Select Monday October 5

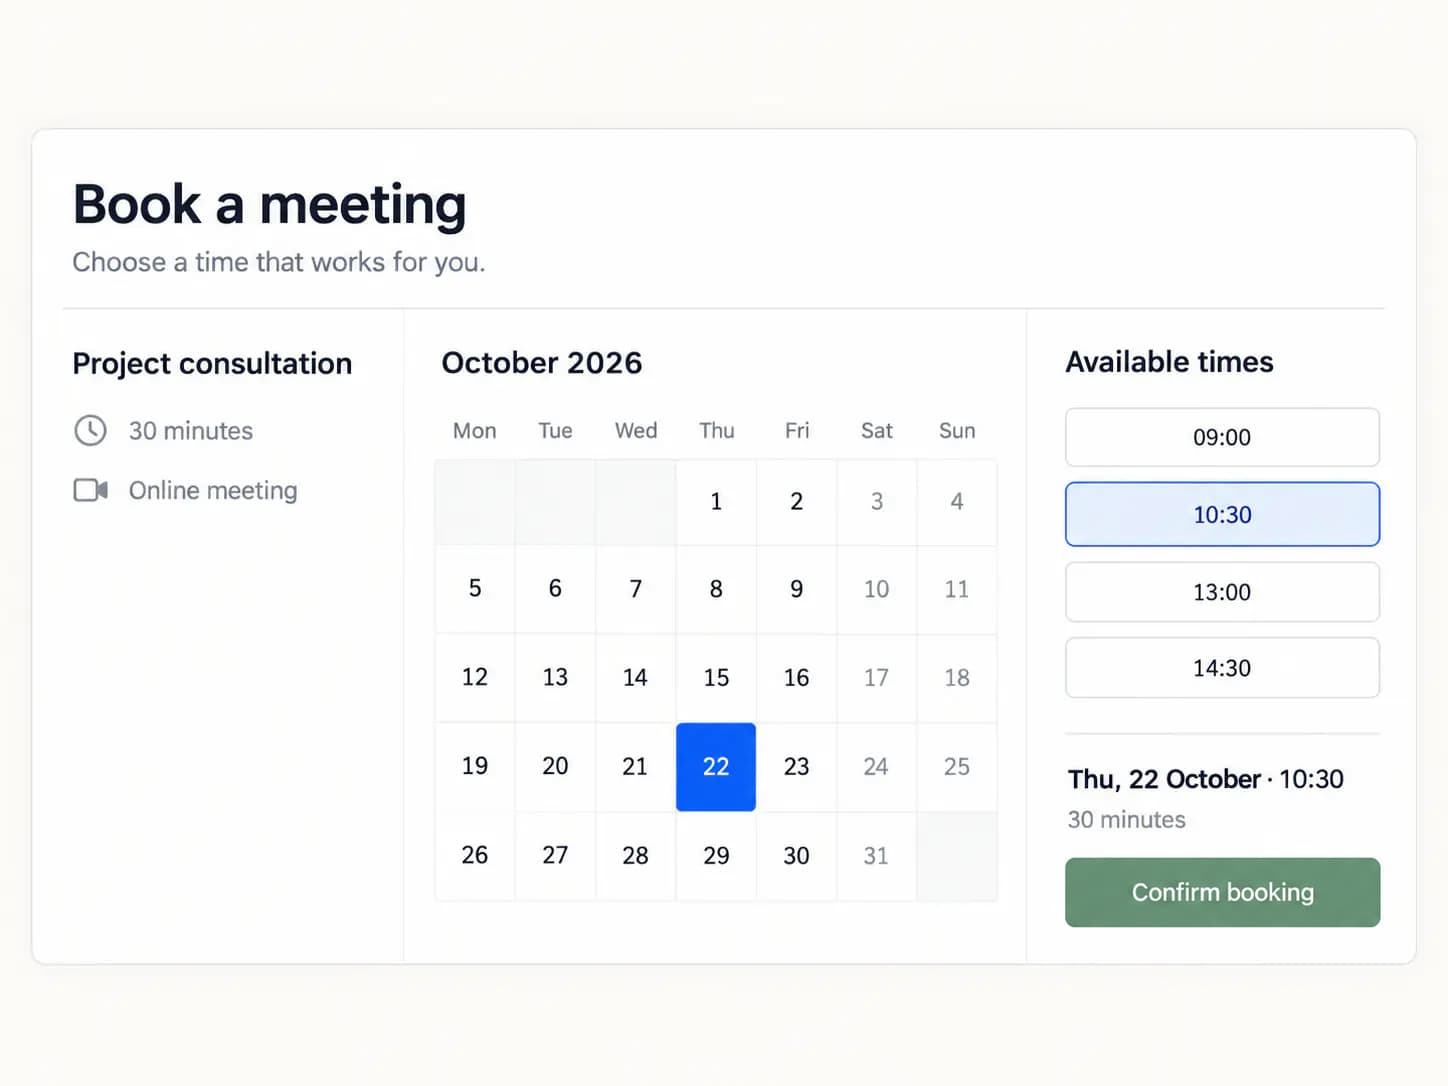[475, 589]
